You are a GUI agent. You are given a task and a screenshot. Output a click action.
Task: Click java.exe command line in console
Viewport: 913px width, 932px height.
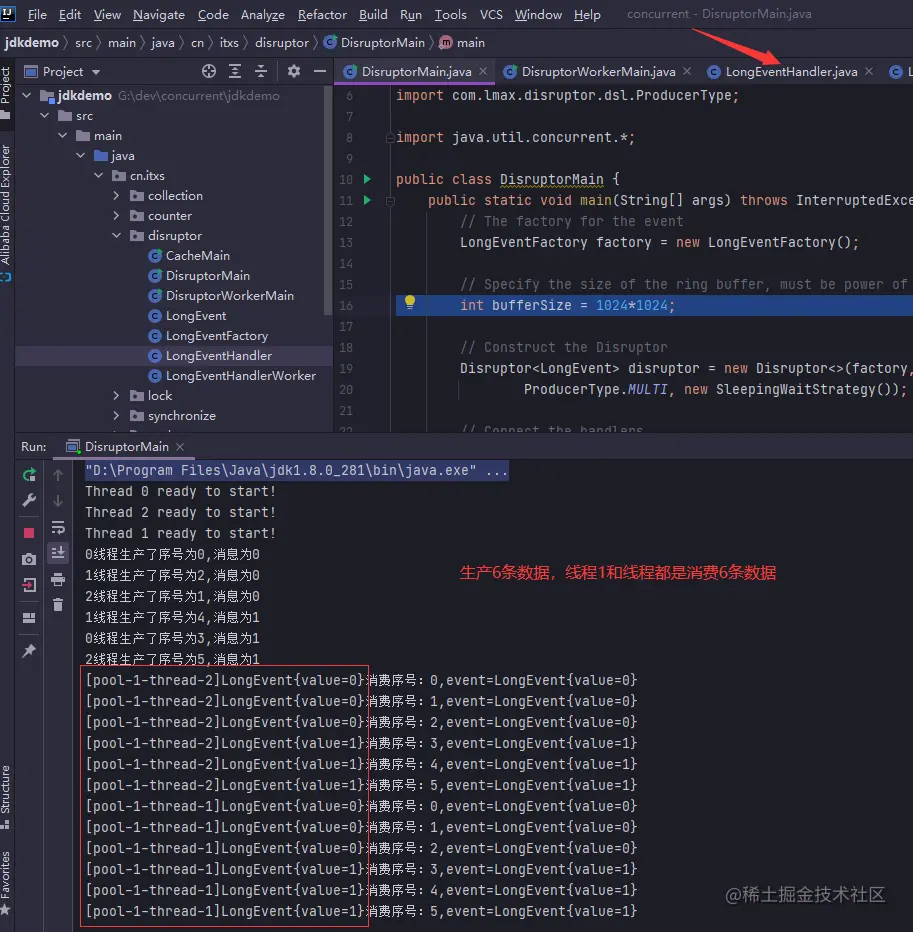[297, 471]
